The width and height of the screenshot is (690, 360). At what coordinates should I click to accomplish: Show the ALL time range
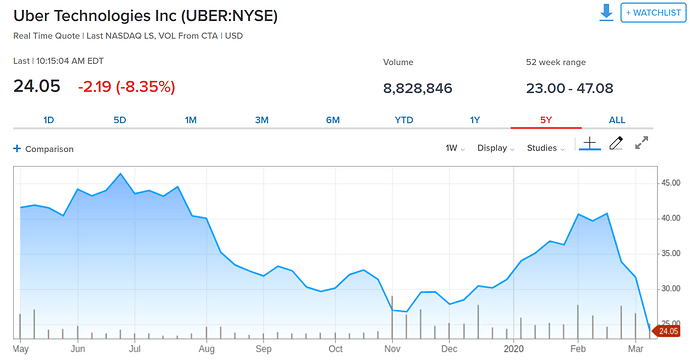(x=617, y=120)
